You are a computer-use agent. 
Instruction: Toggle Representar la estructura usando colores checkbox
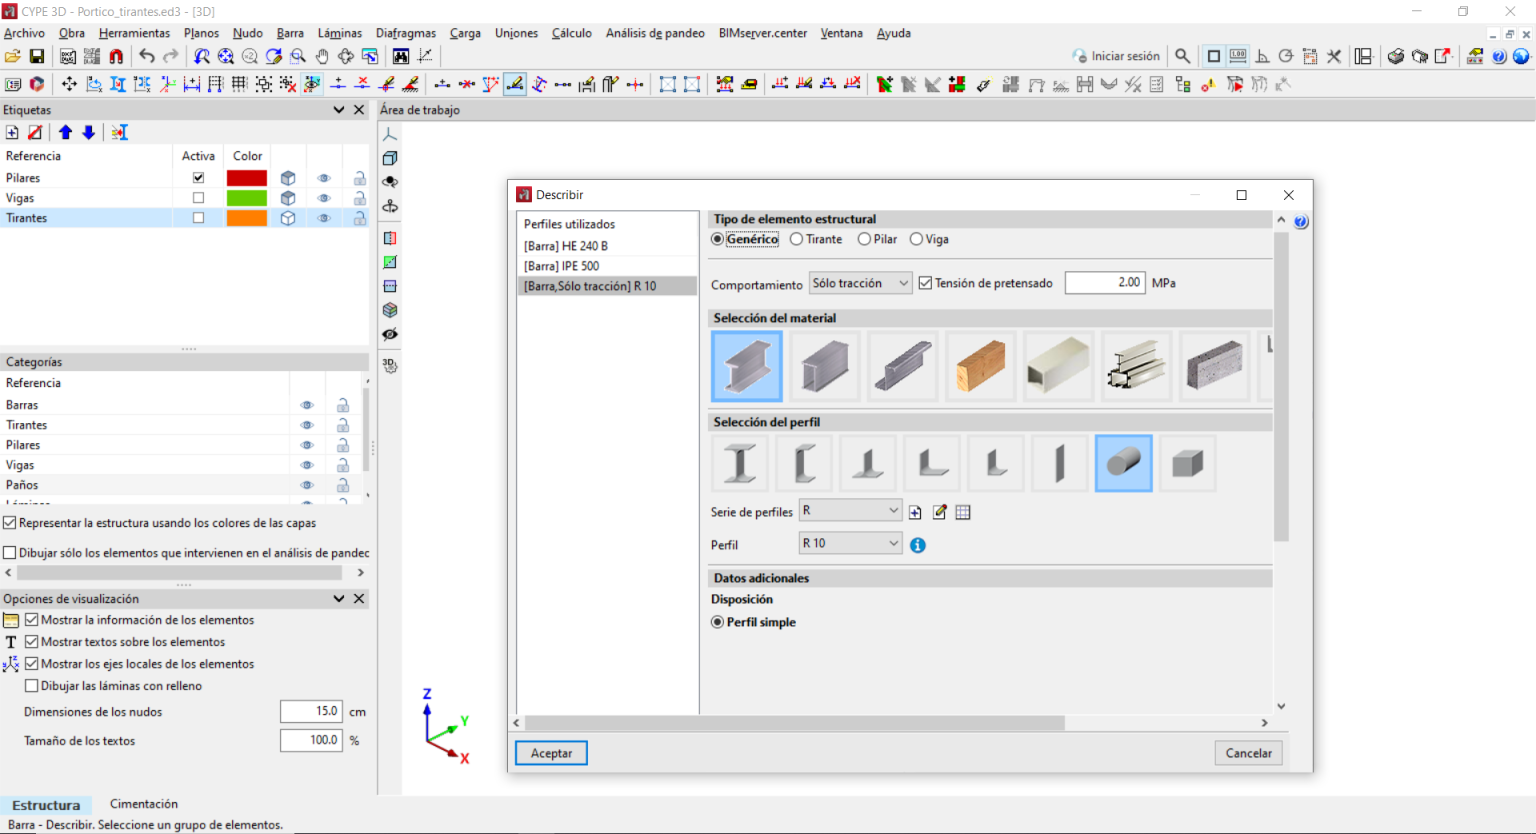(10, 523)
